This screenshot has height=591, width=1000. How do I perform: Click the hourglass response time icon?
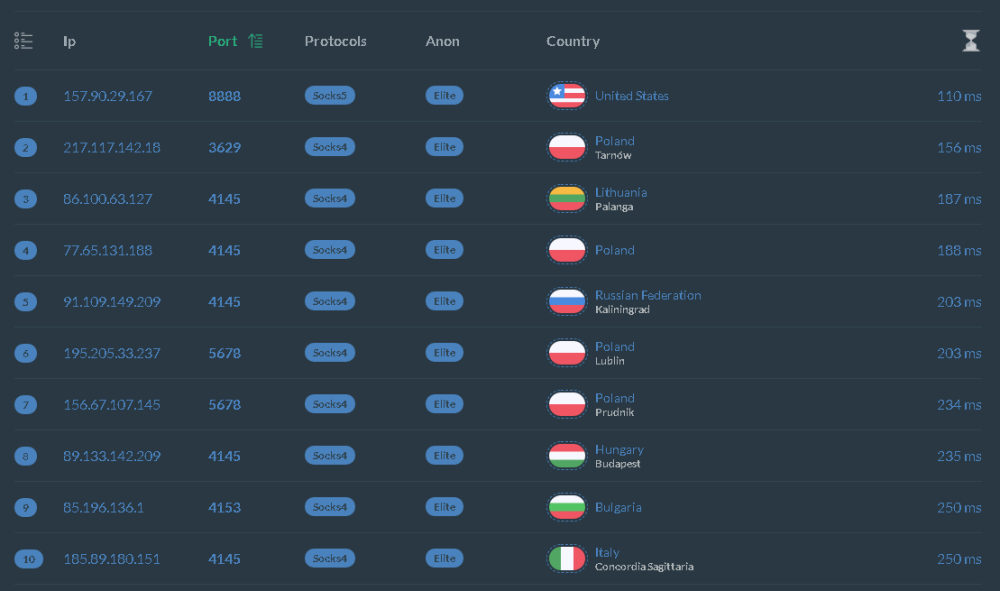coord(970,41)
